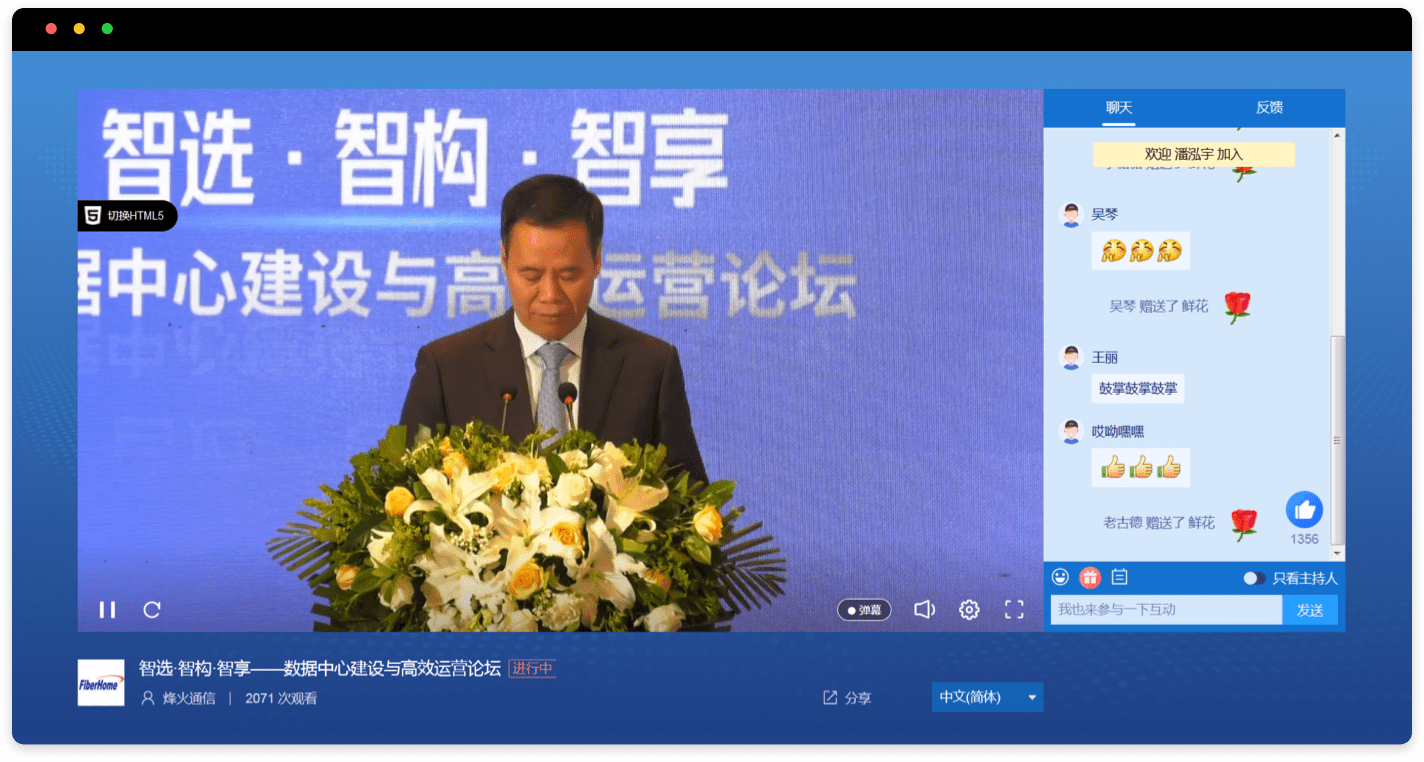1424x762 pixels.
Task: Enter fullscreen mode for the video
Action: (x=1014, y=610)
